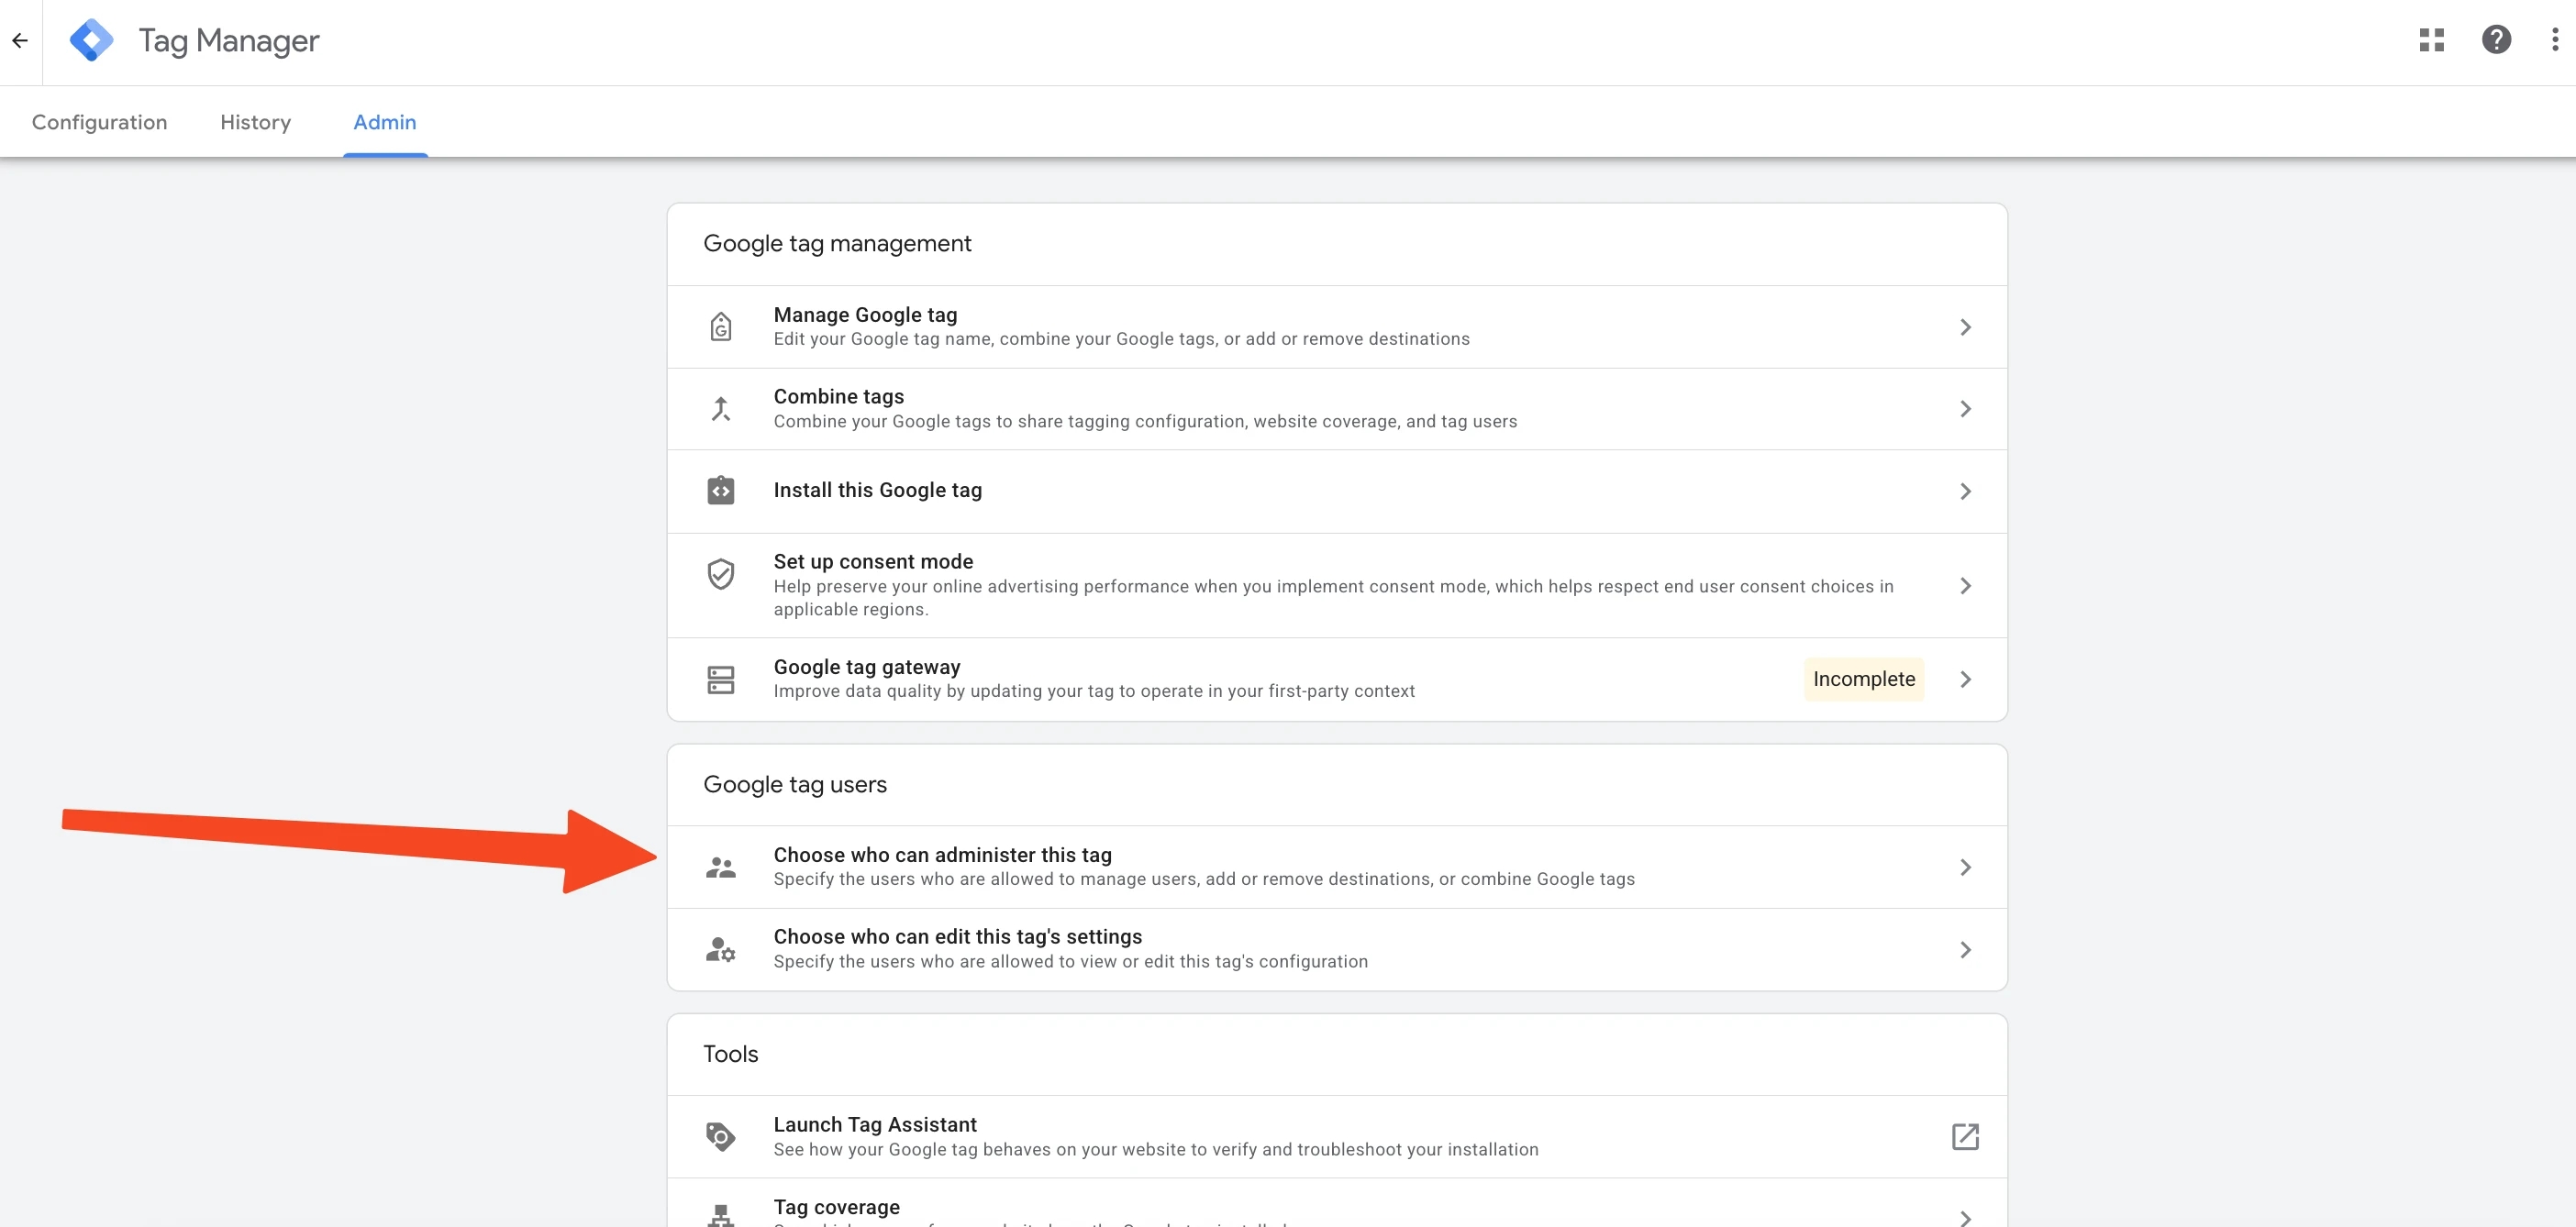Click 'Improve data quality' description text
Screen dimensions: 2576x1227
[x=1094, y=691]
